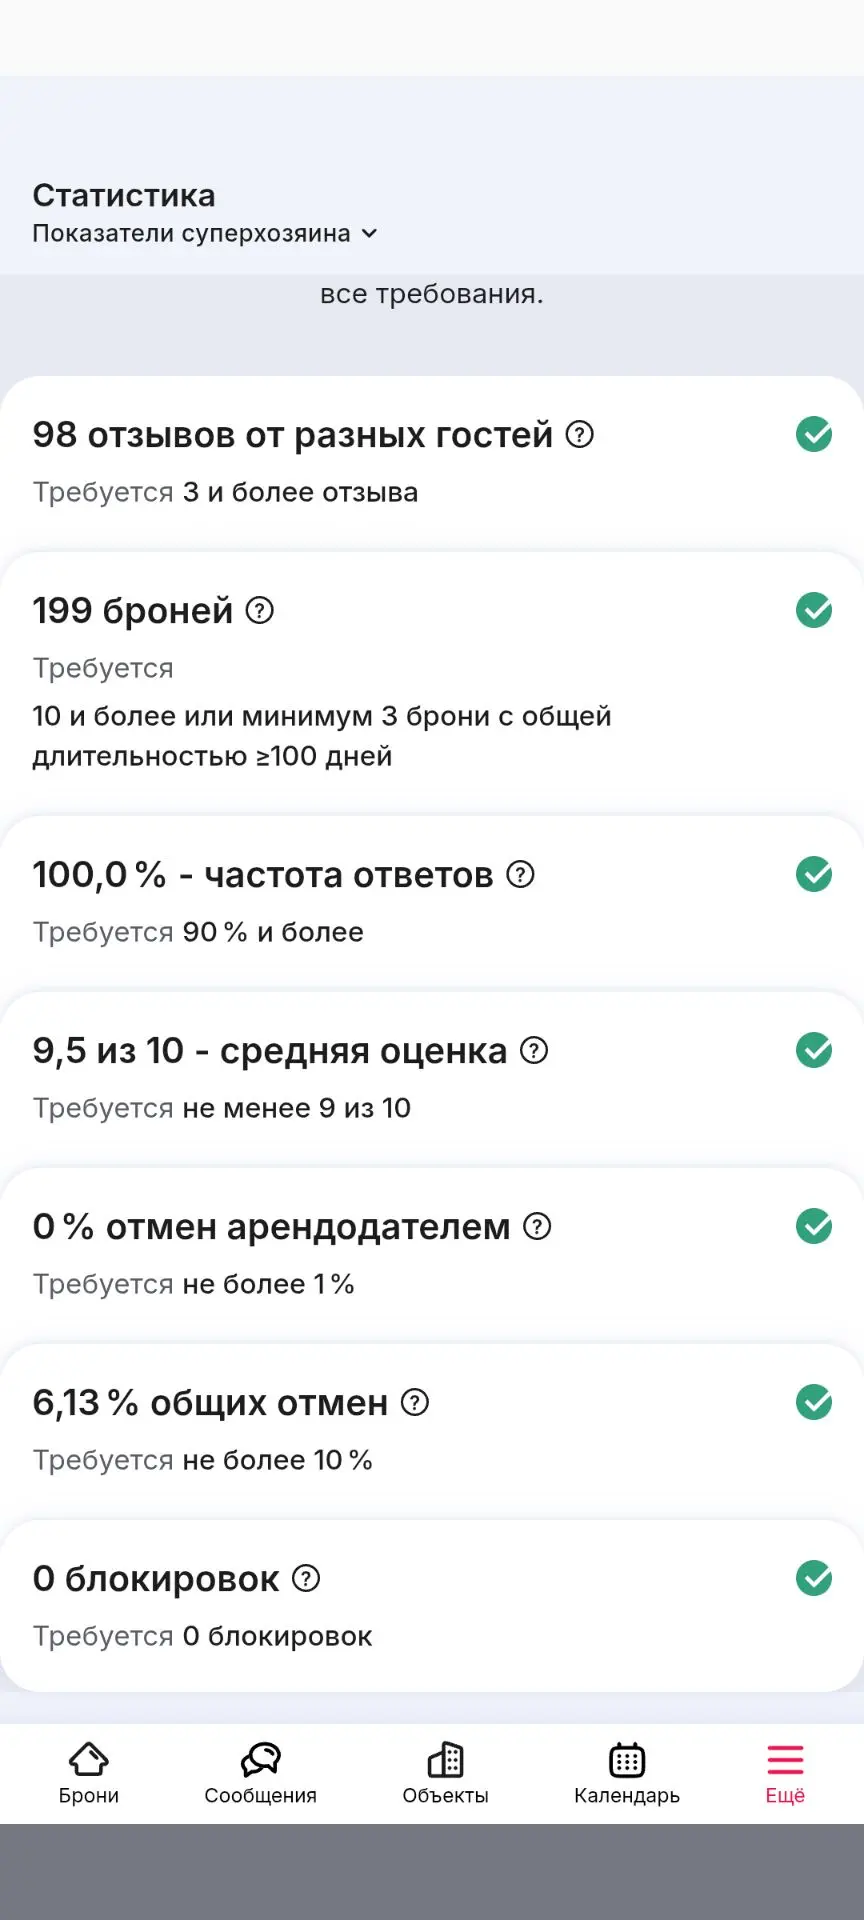Go to Сообщения tab

(261, 1774)
